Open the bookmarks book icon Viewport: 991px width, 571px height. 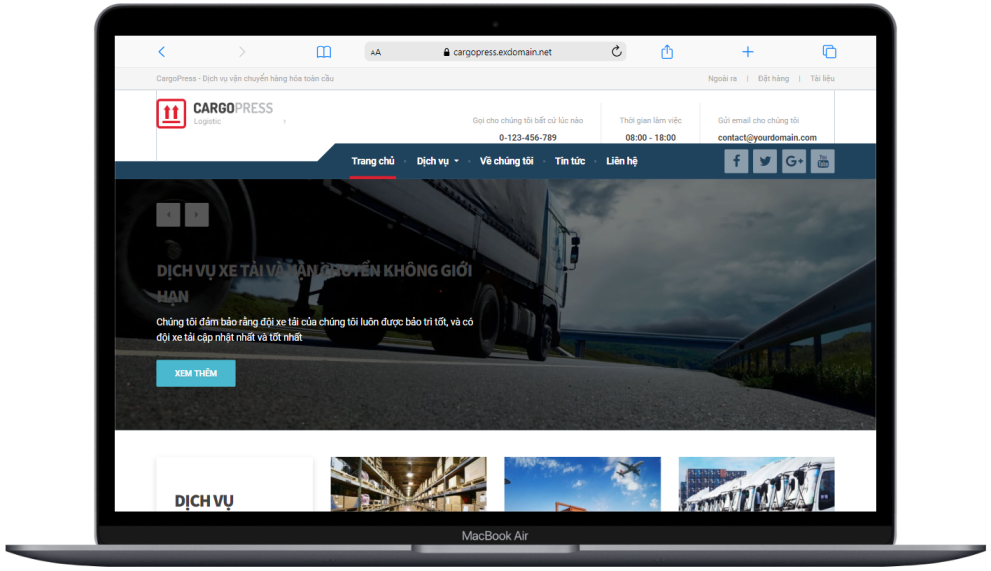[x=324, y=52]
